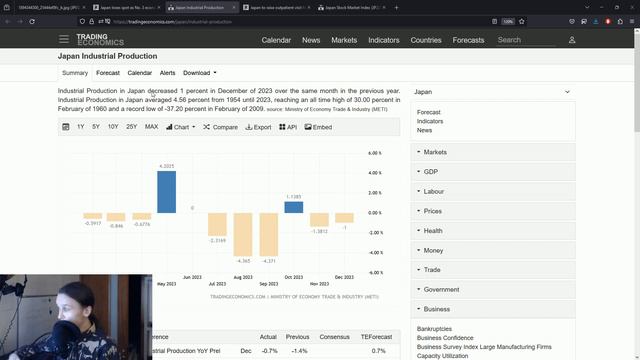The image size is (640, 360).
Task: Bookmark this page with the star icon
Action: 522,21
